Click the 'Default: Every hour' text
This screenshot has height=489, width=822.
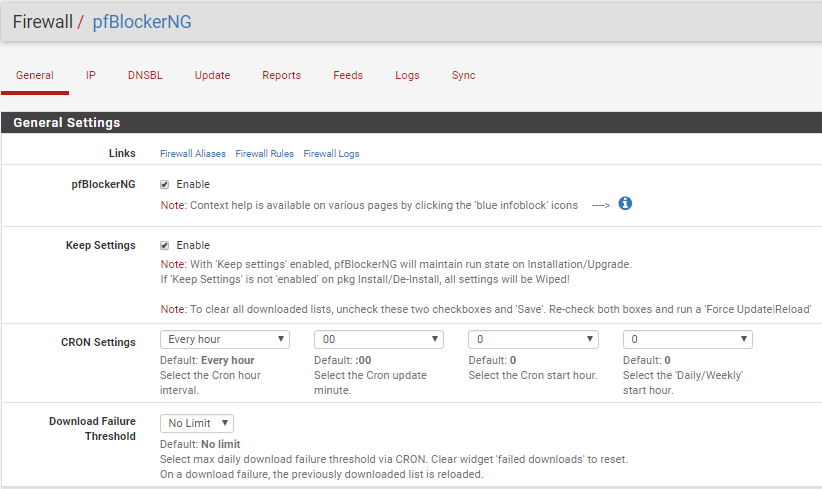207,360
